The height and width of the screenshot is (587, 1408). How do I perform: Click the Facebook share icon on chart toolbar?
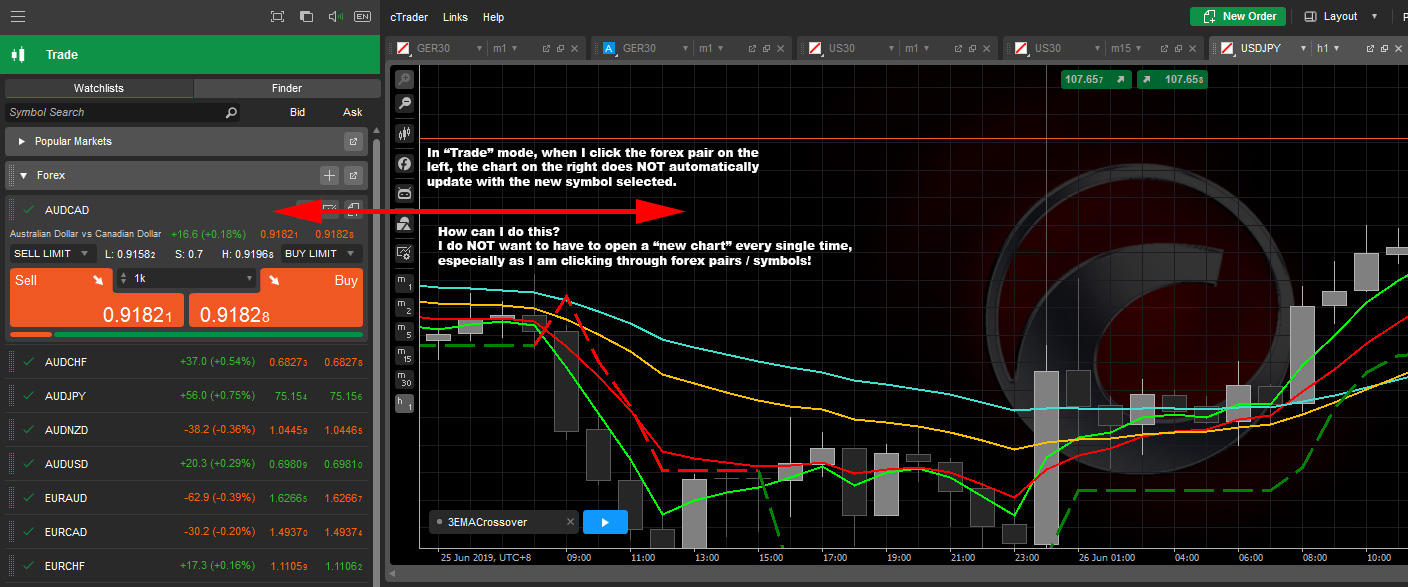[x=405, y=163]
